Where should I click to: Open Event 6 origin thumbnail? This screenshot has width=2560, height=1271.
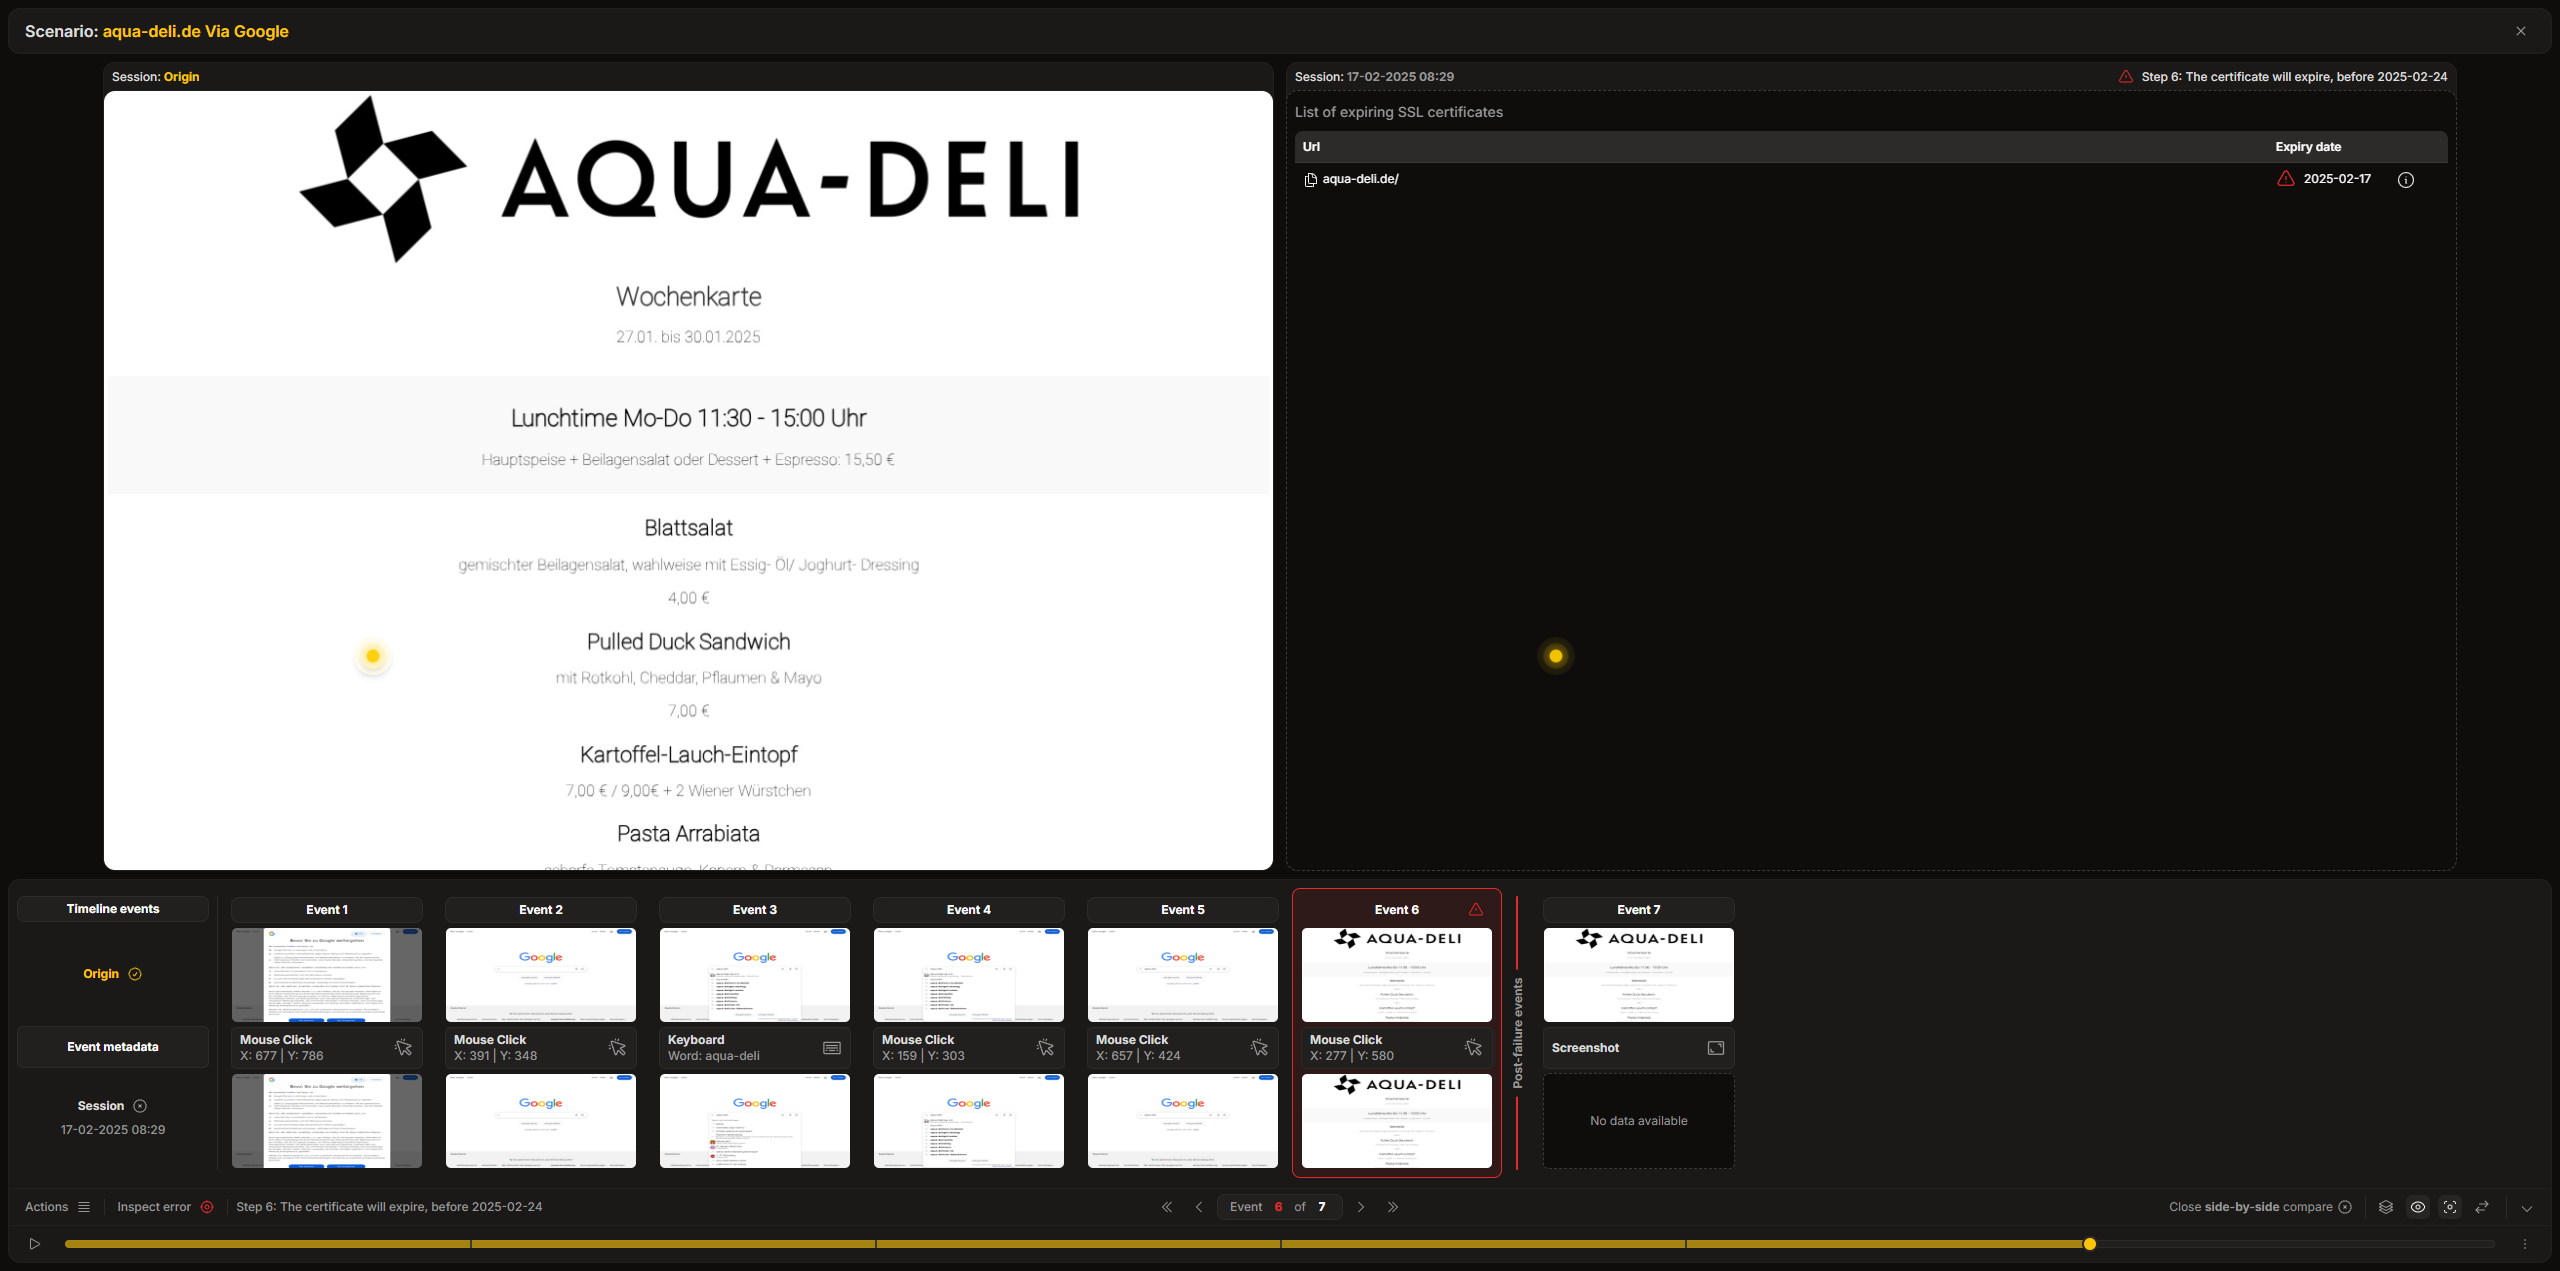click(1397, 975)
